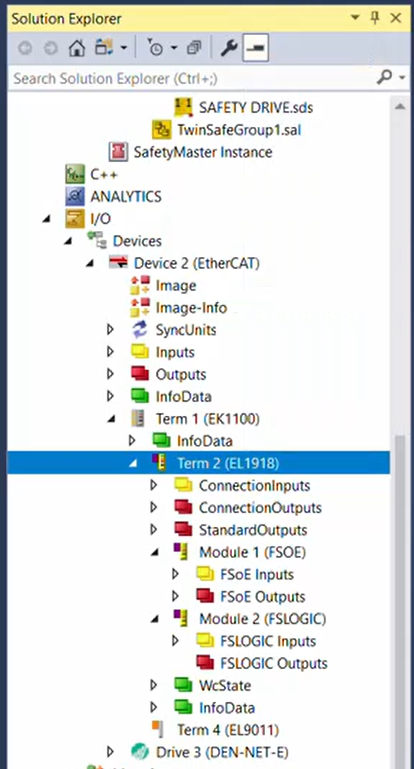Click the Search Solution Explorer field
Image resolution: width=414 pixels, height=769 pixels.
pyautogui.click(x=194, y=78)
